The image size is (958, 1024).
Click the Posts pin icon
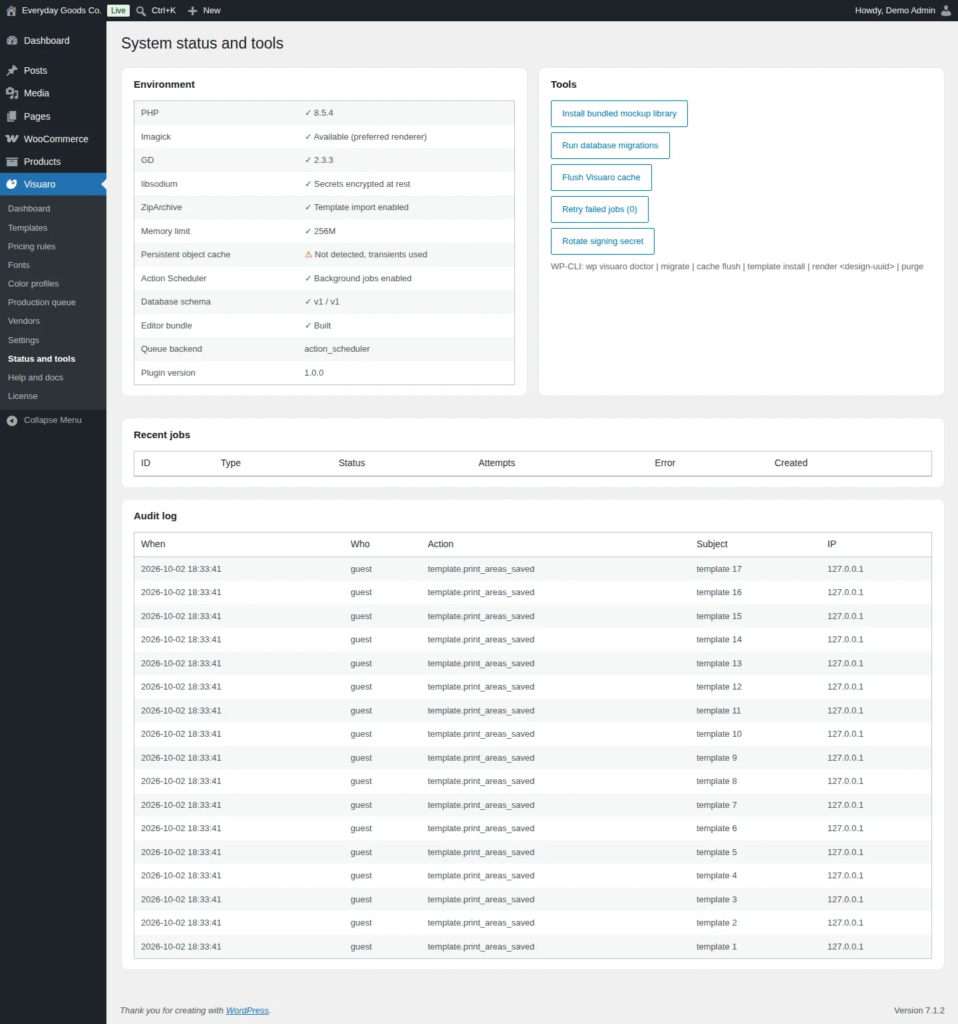(x=12, y=71)
